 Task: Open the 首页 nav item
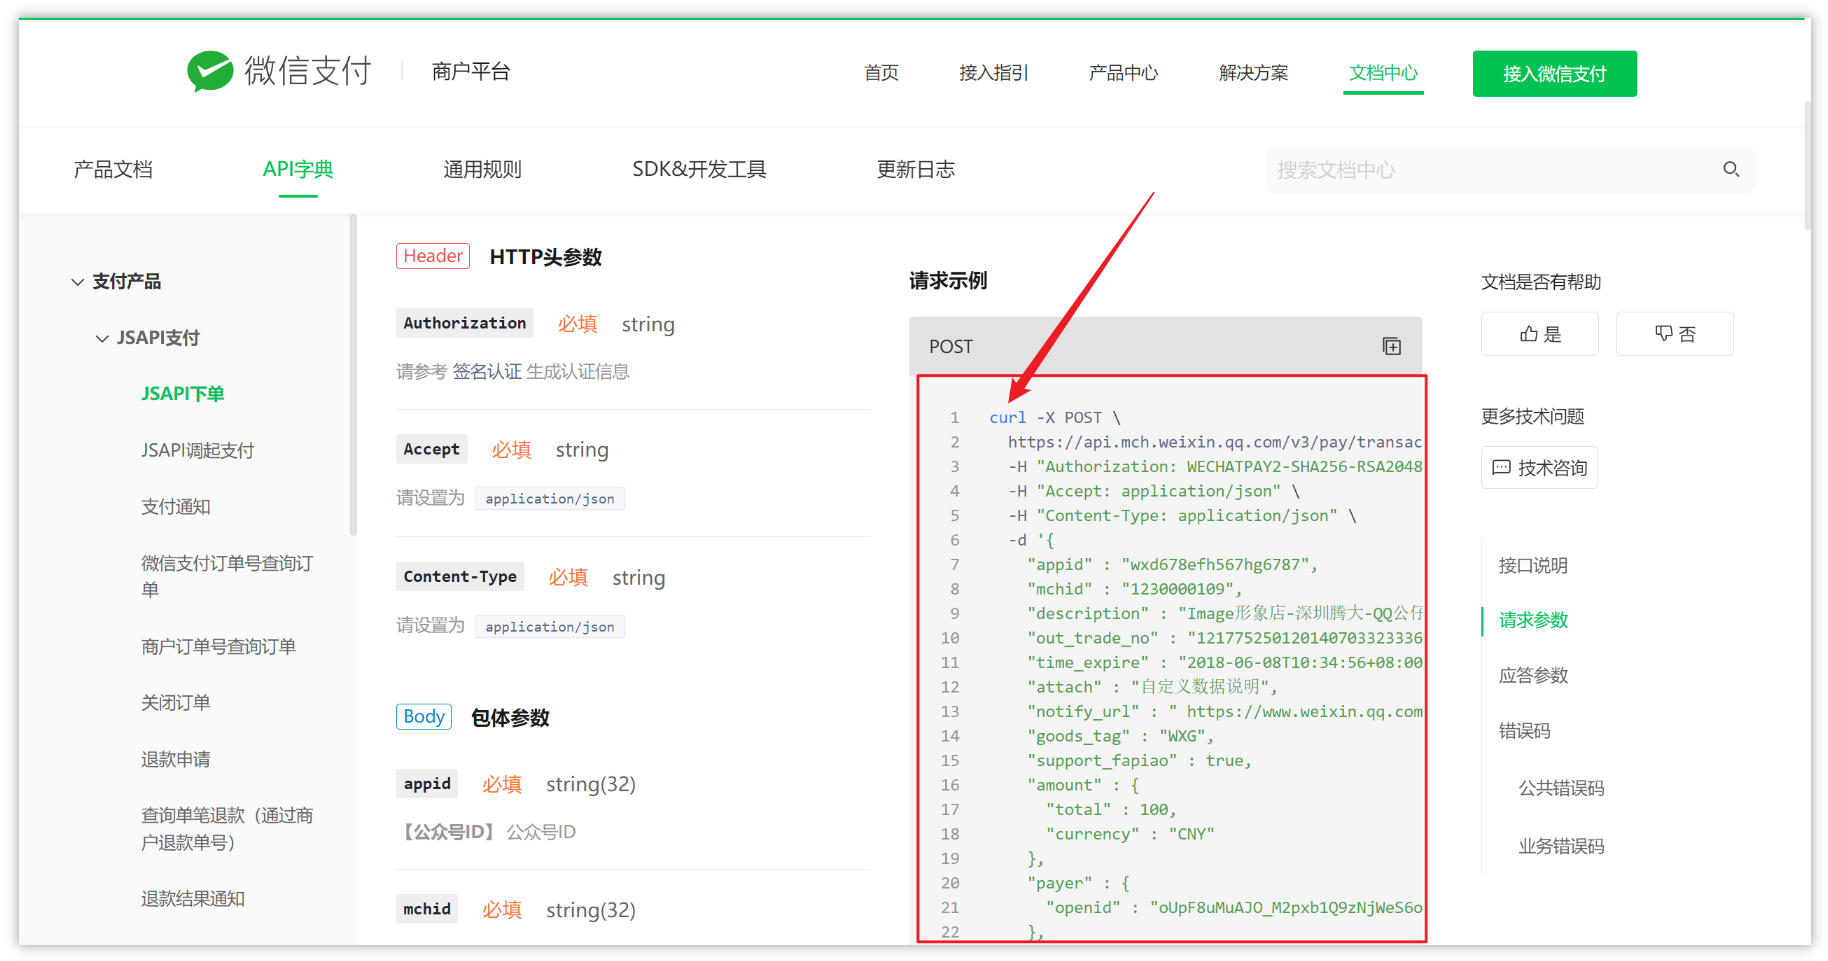[x=881, y=73]
